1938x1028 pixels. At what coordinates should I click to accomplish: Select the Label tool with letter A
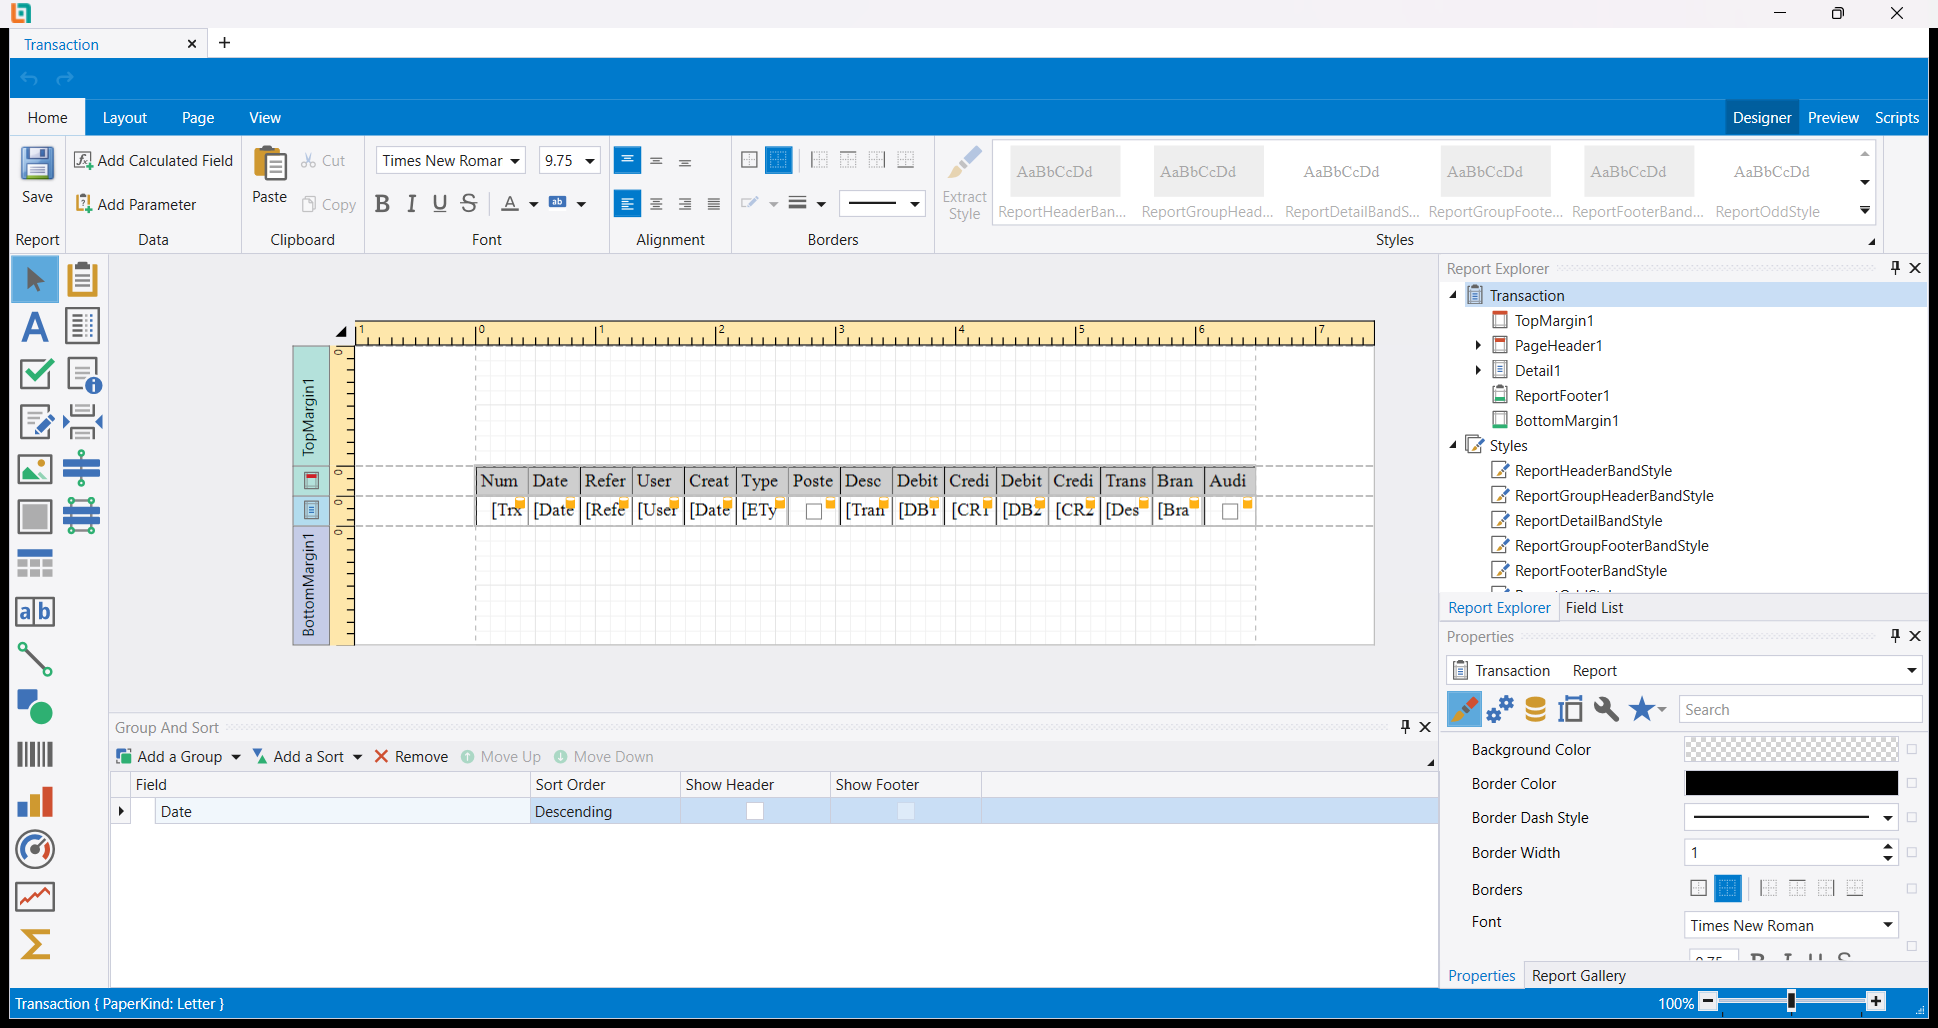35,327
